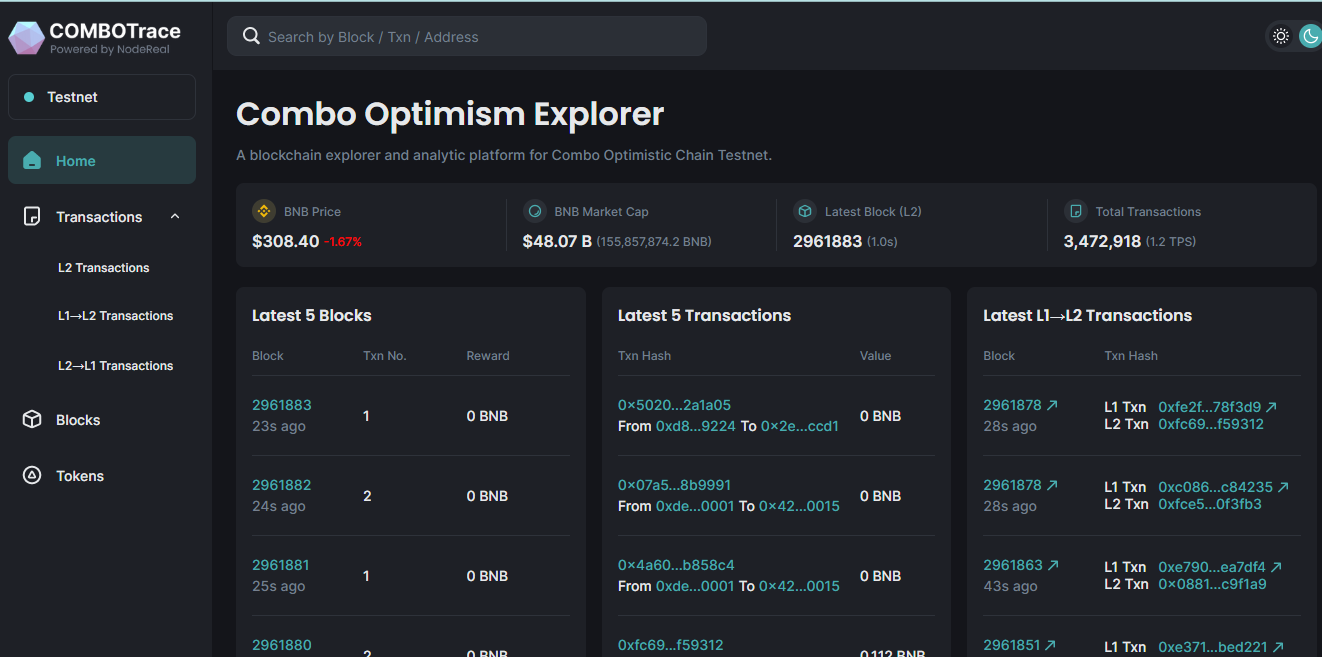Collapse the Transactions submenu chevron
The height and width of the screenshot is (657, 1322).
pyautogui.click(x=175, y=217)
